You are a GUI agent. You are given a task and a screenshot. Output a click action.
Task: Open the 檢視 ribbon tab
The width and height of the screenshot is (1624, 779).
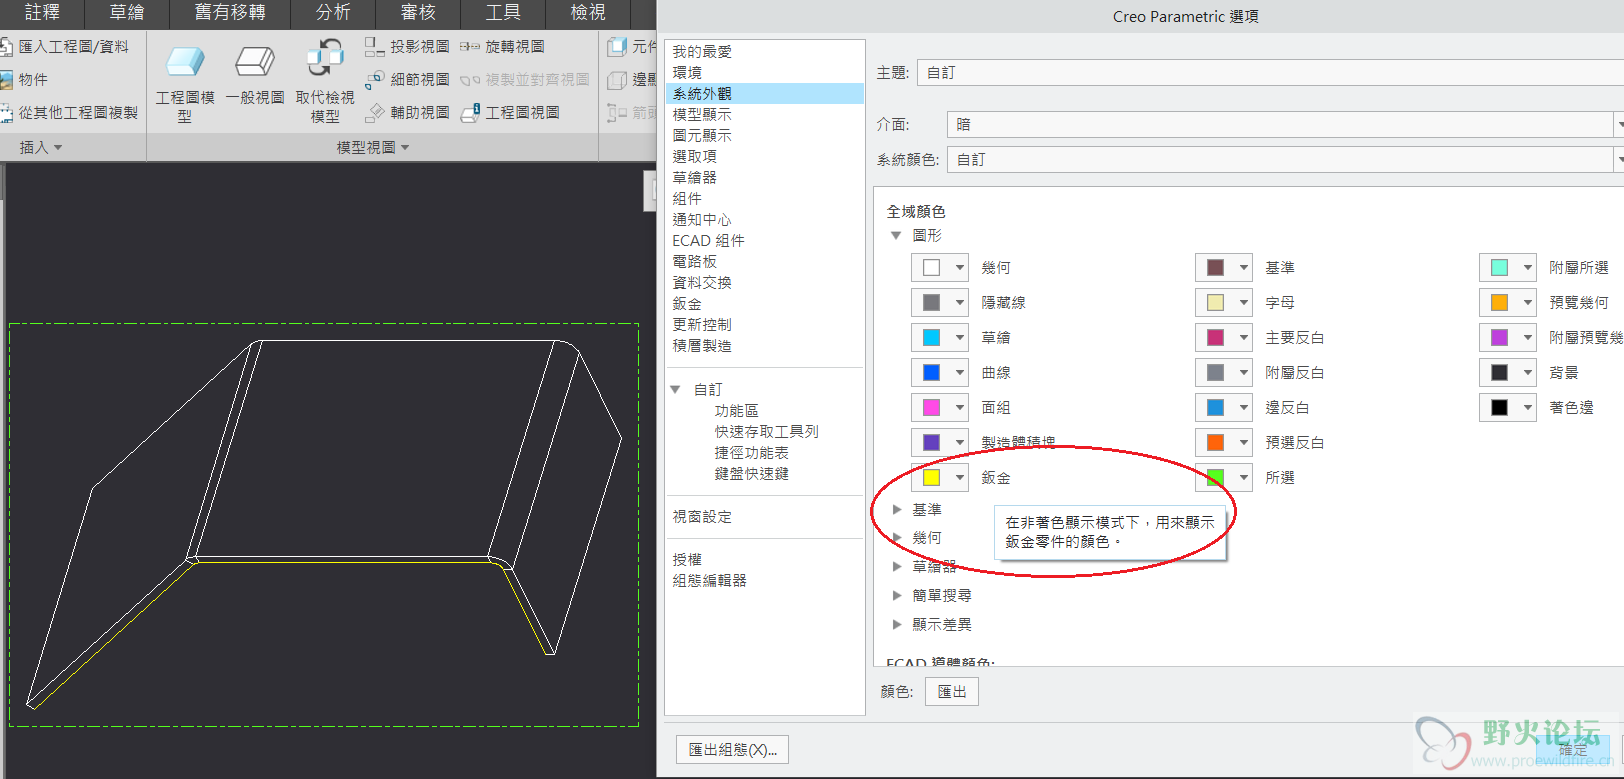[588, 13]
